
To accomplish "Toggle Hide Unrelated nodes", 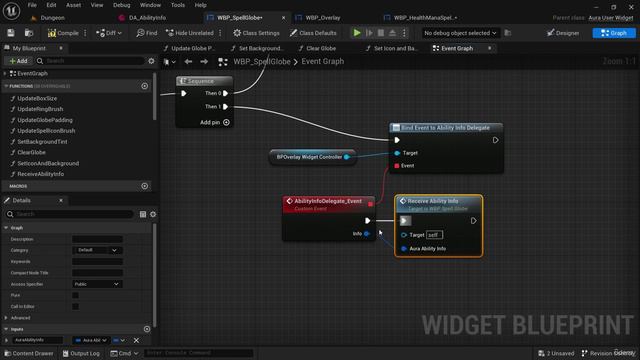I will [x=190, y=33].
